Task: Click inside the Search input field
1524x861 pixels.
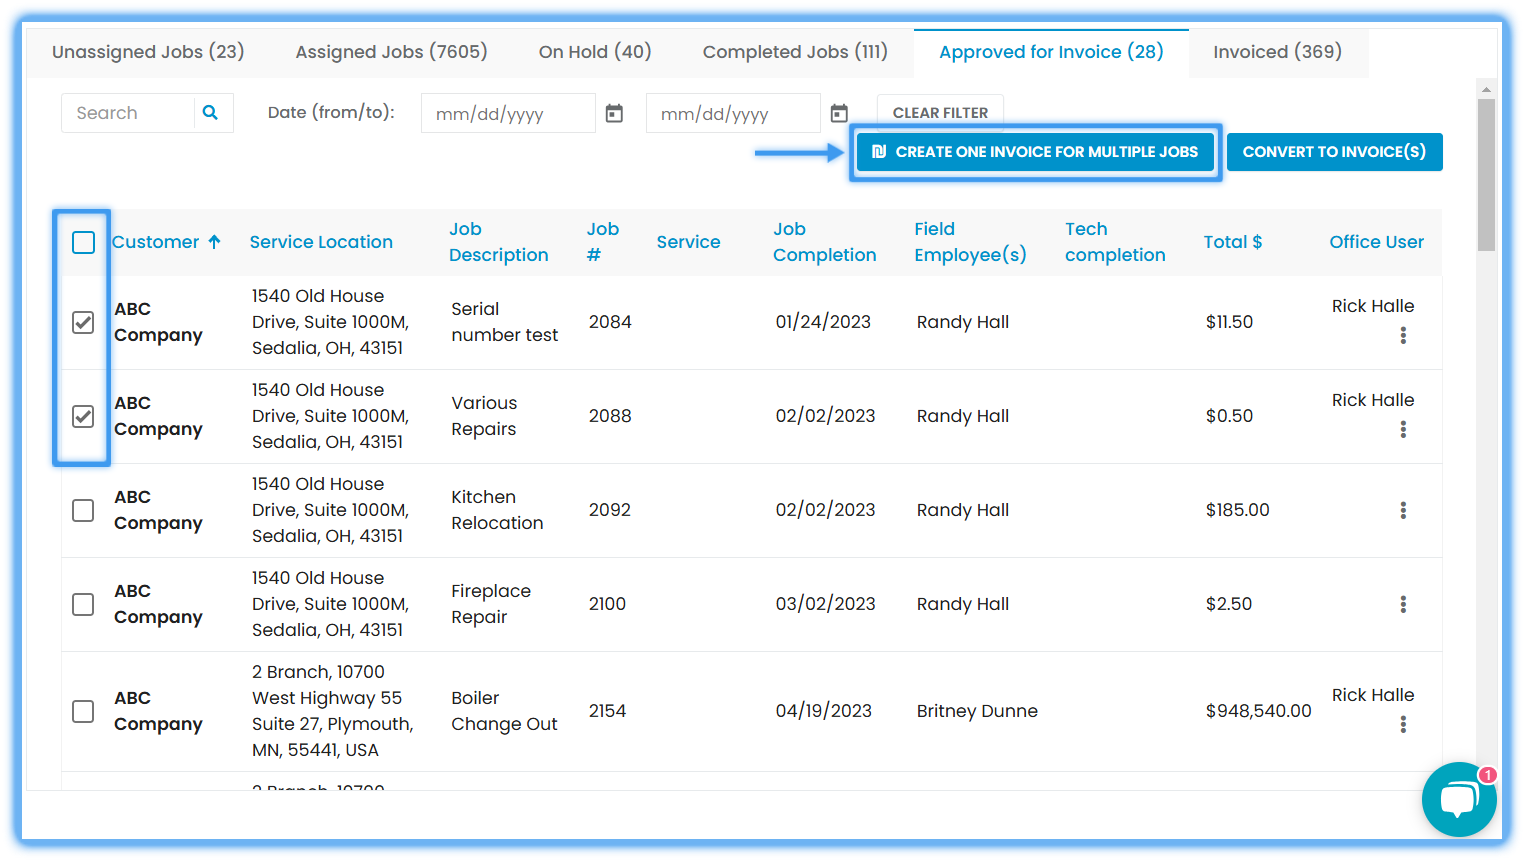Action: point(130,113)
